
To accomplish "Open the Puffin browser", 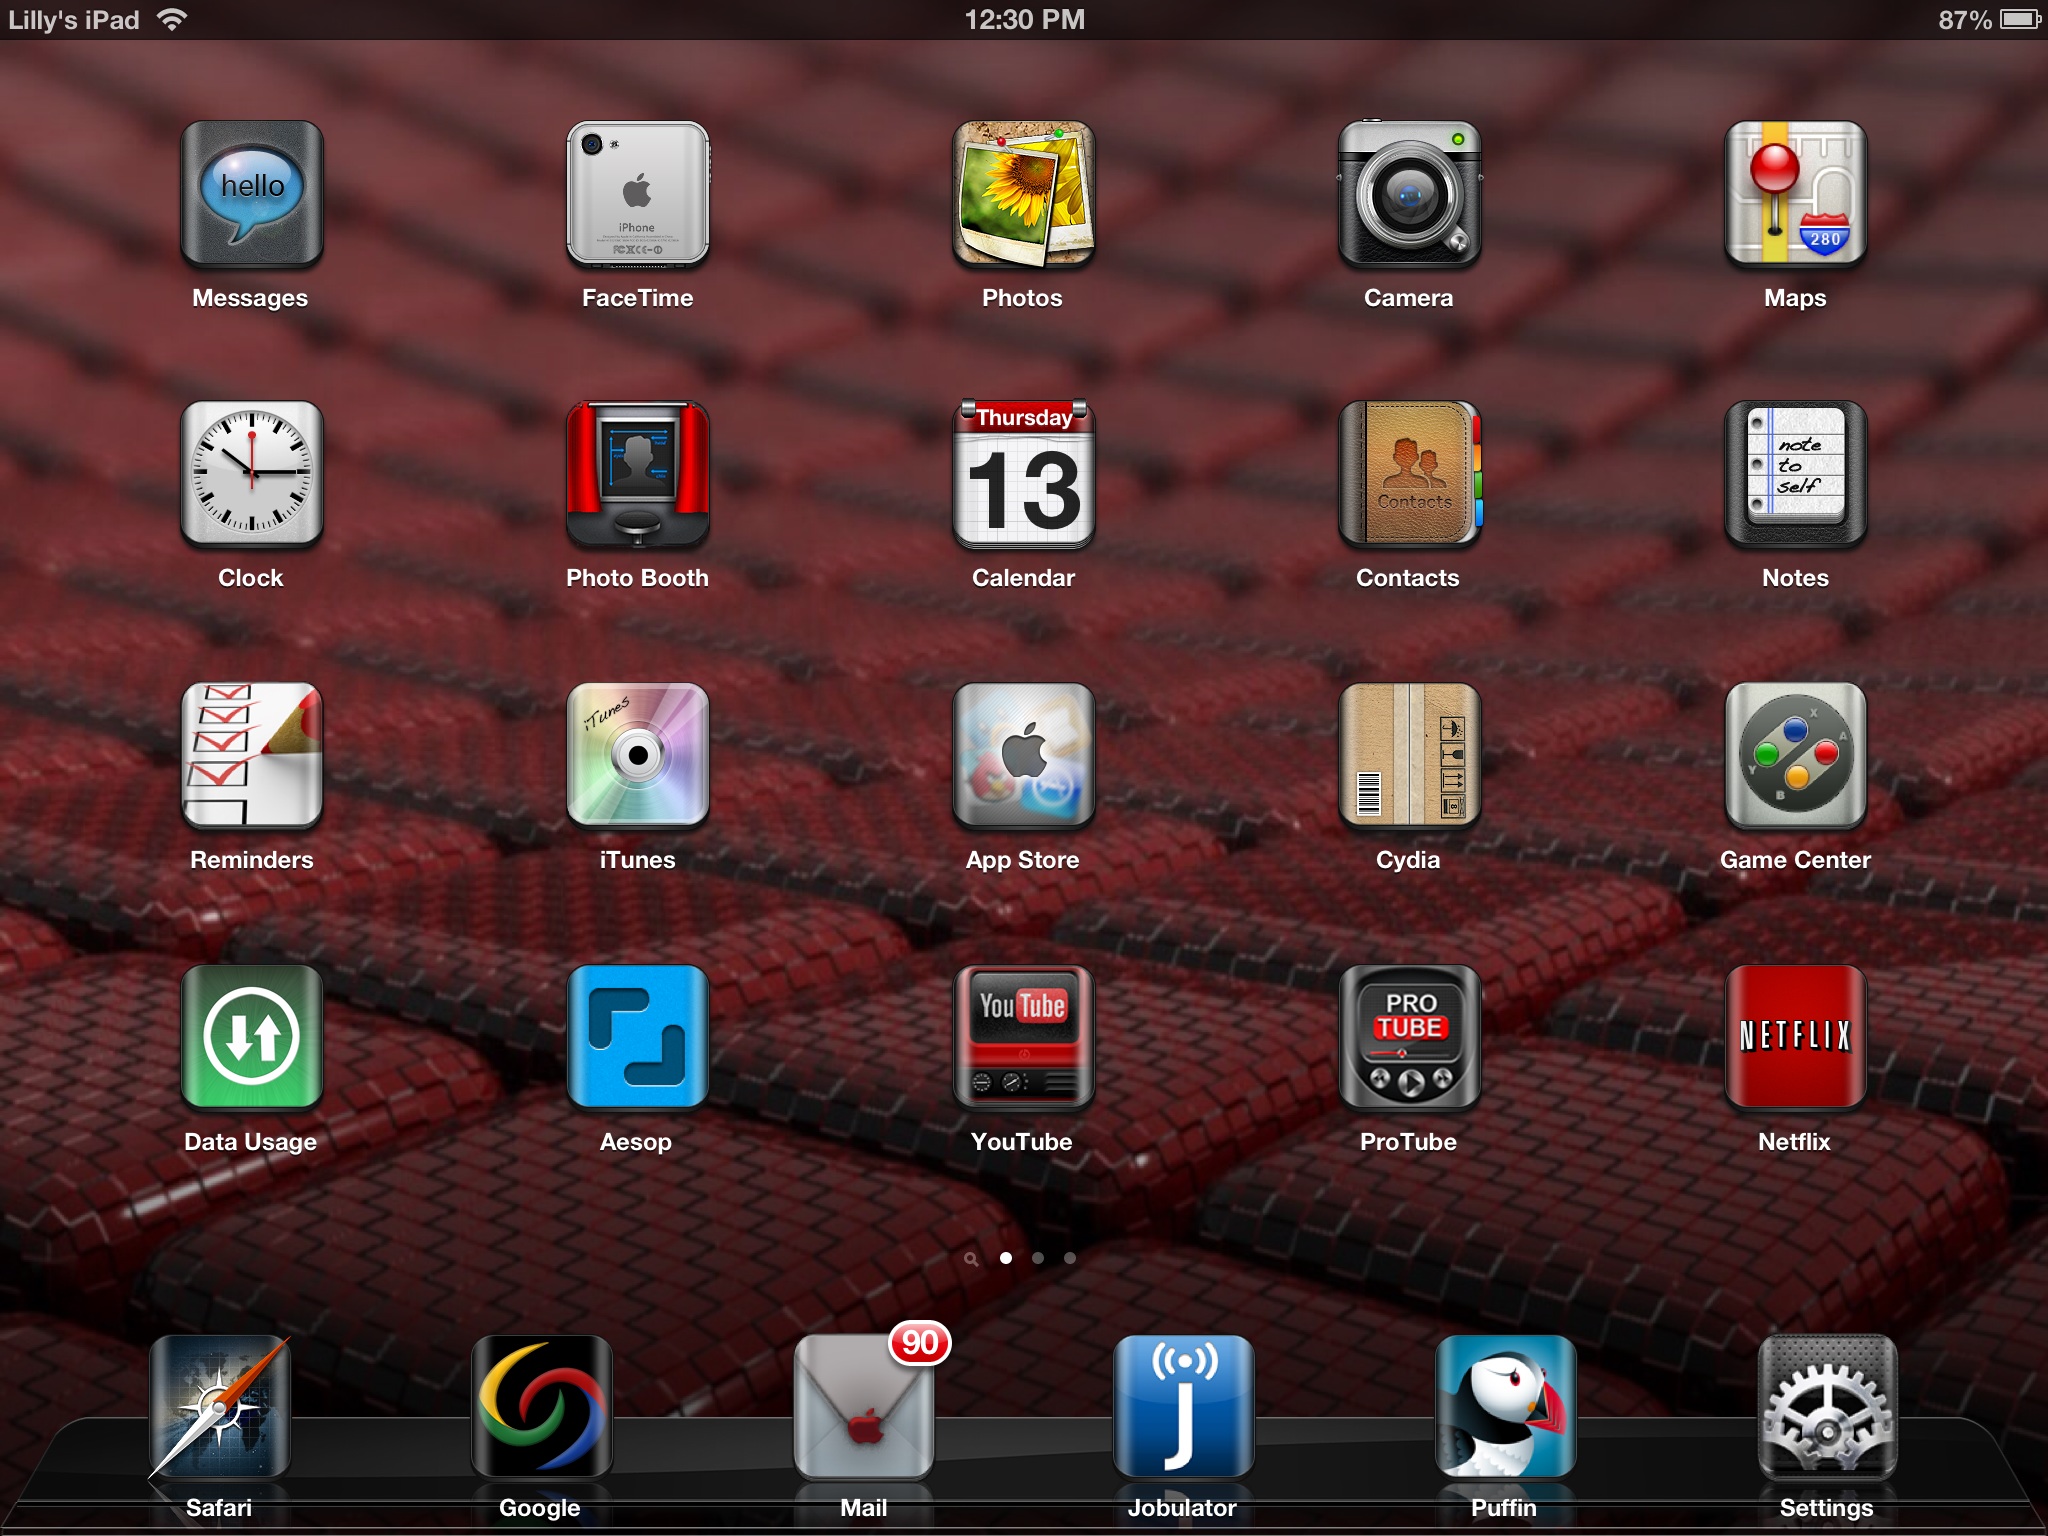I will [x=1505, y=1406].
